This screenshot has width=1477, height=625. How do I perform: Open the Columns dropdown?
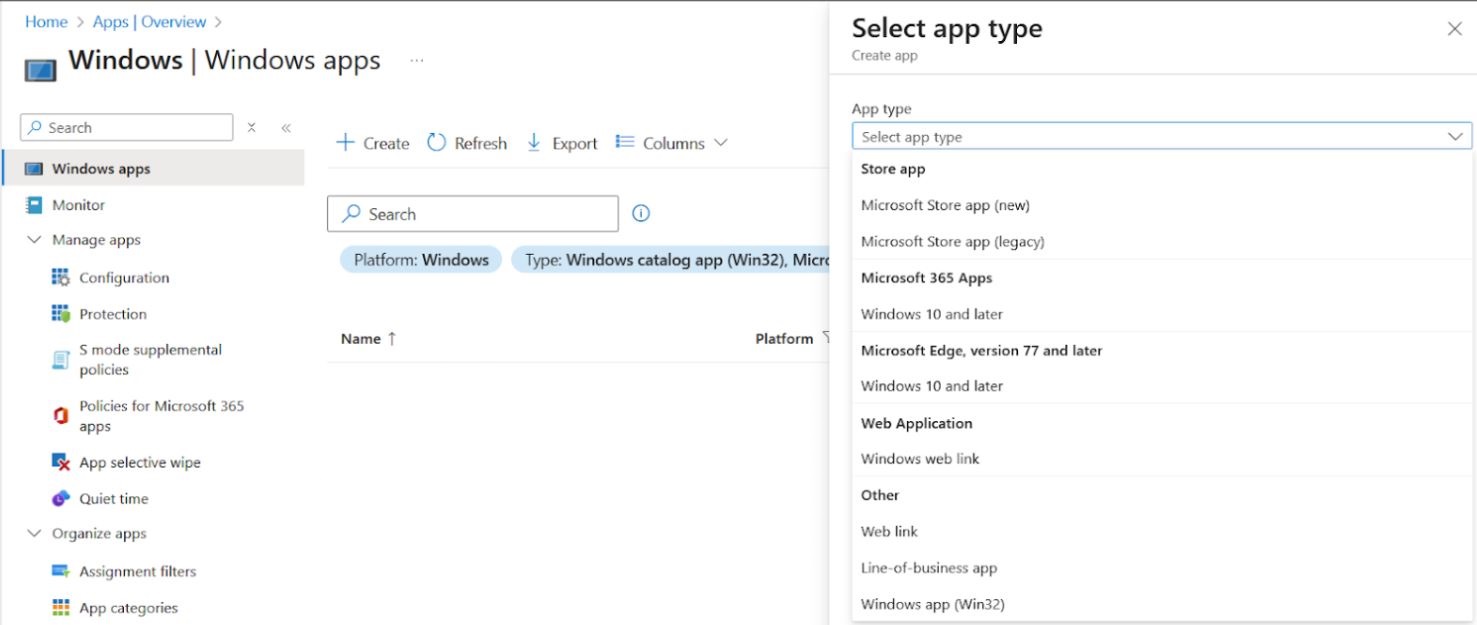(672, 143)
